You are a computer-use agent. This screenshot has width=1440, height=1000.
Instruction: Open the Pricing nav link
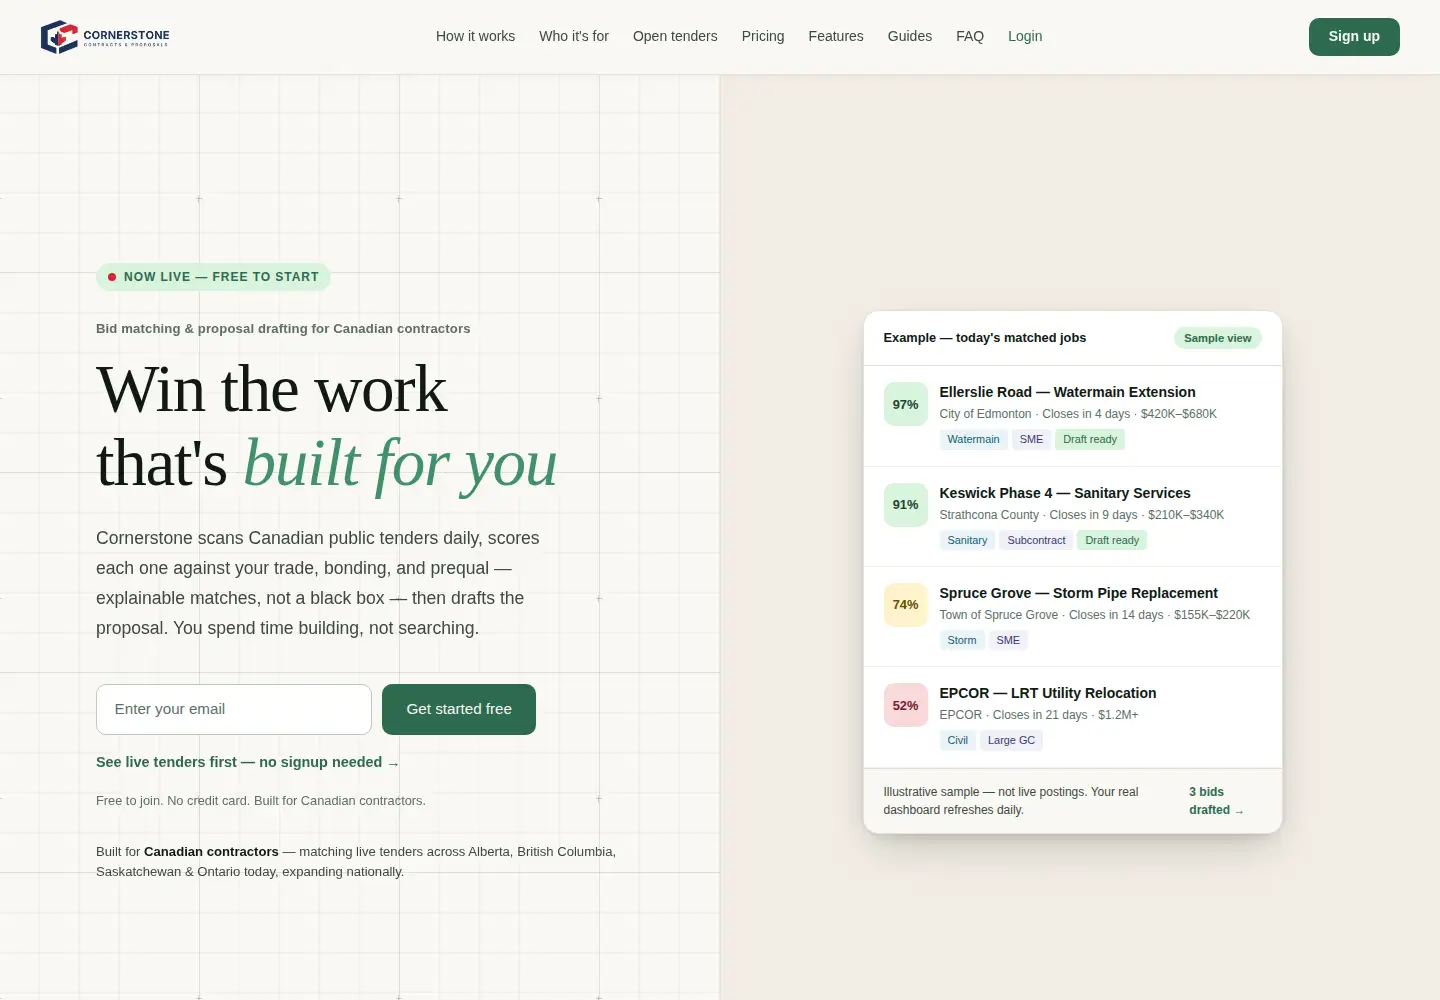pyautogui.click(x=763, y=36)
